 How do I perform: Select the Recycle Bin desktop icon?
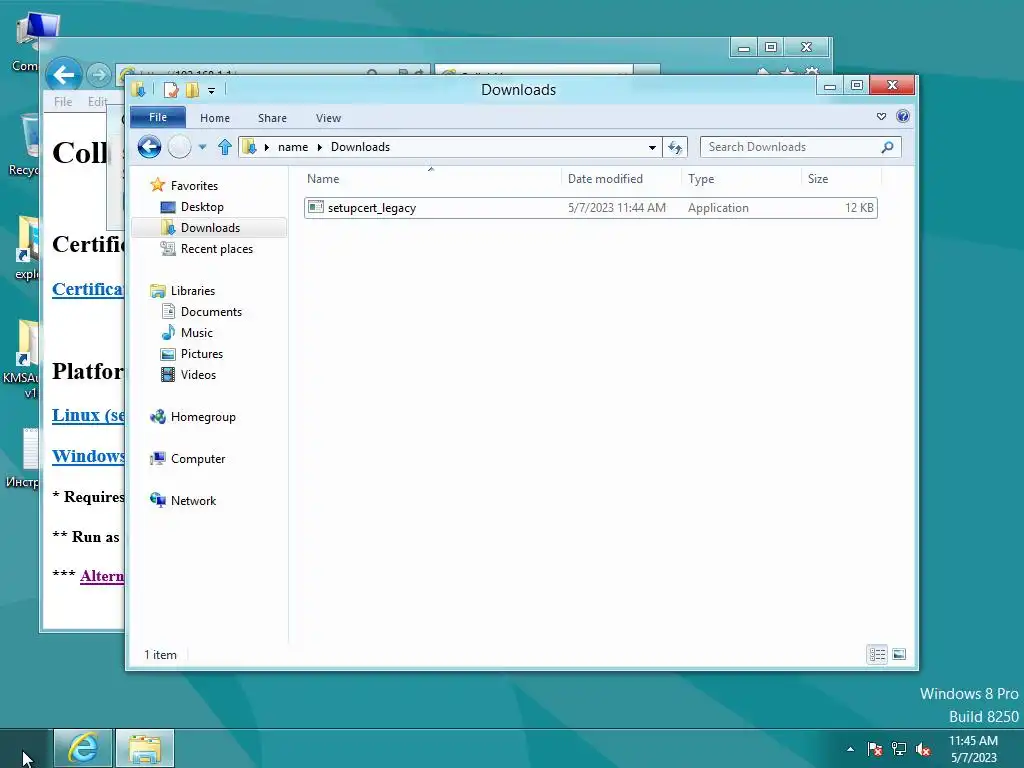(x=25, y=145)
